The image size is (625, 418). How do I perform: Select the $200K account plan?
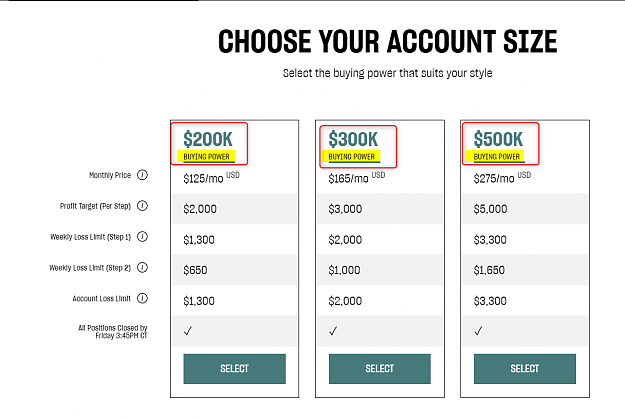click(x=234, y=369)
